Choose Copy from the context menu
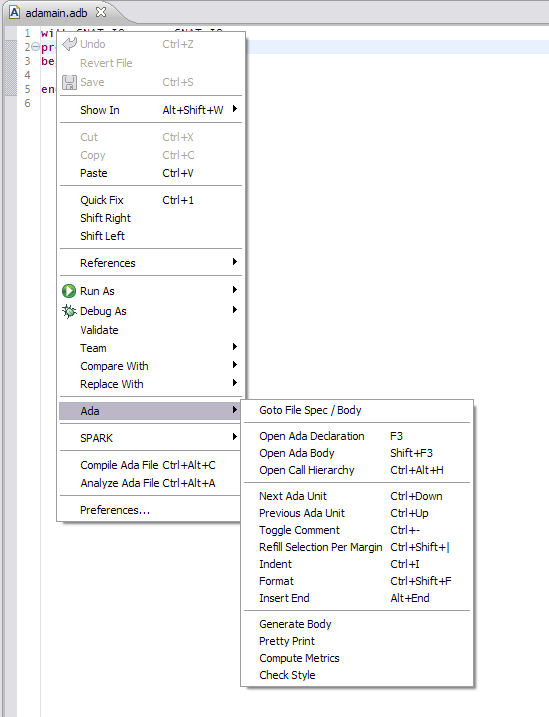Viewport: 549px width, 717px height. 151,155
